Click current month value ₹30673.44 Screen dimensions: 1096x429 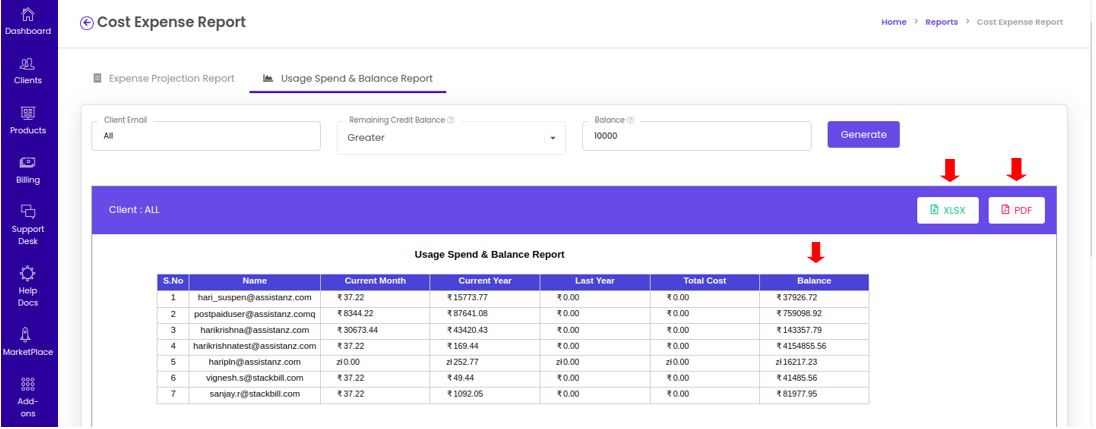pyautogui.click(x=357, y=330)
